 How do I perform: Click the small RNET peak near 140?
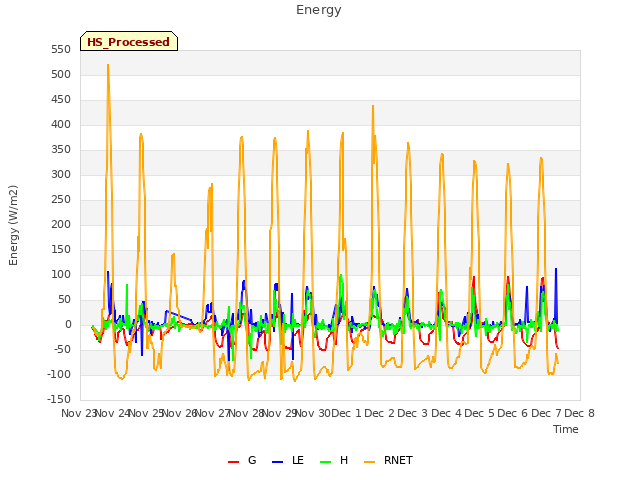tap(173, 255)
